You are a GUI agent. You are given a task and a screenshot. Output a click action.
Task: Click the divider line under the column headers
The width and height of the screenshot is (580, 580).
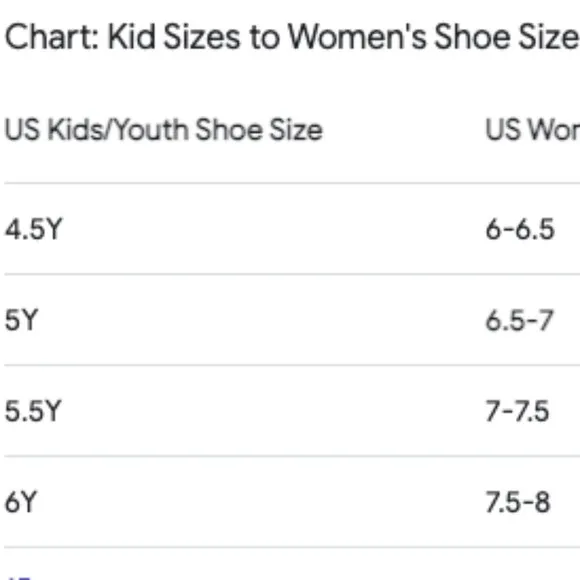pyautogui.click(x=292, y=183)
